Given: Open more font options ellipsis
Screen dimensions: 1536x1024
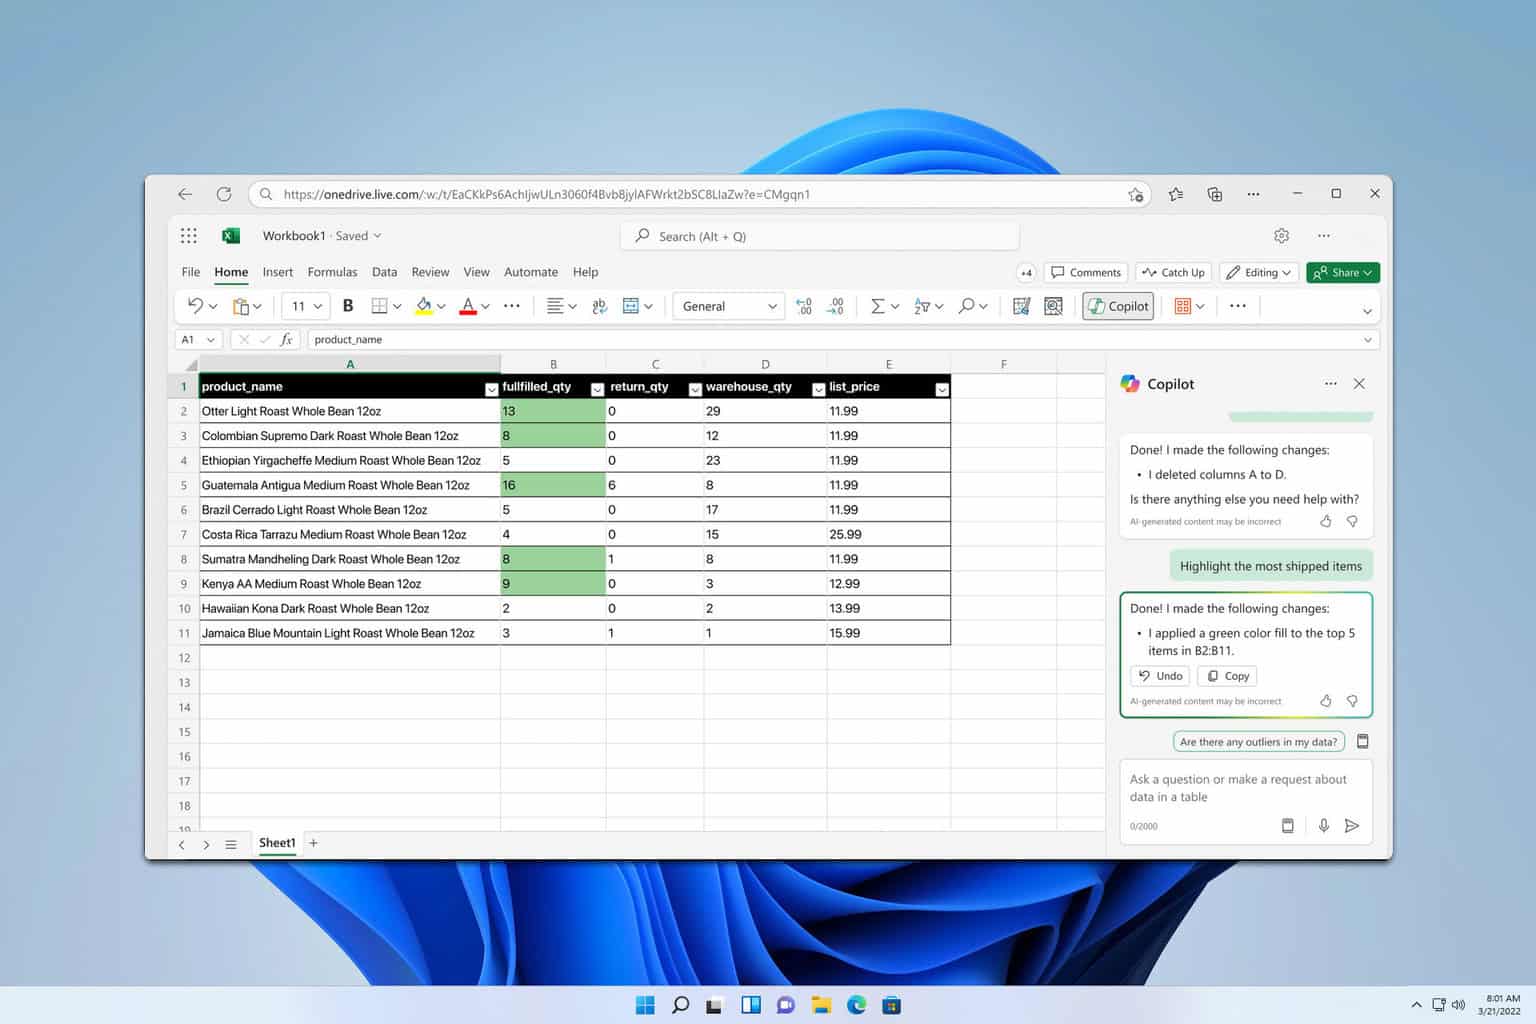Looking at the screenshot, I should [x=512, y=306].
